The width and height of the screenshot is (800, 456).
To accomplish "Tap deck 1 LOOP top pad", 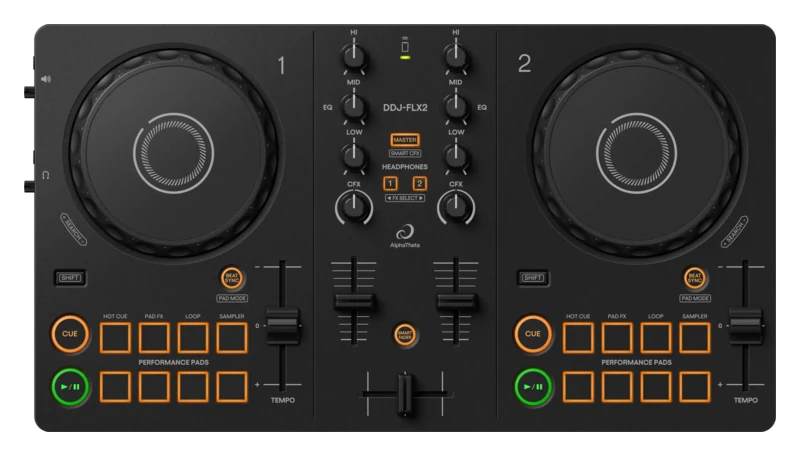I will click(193, 338).
